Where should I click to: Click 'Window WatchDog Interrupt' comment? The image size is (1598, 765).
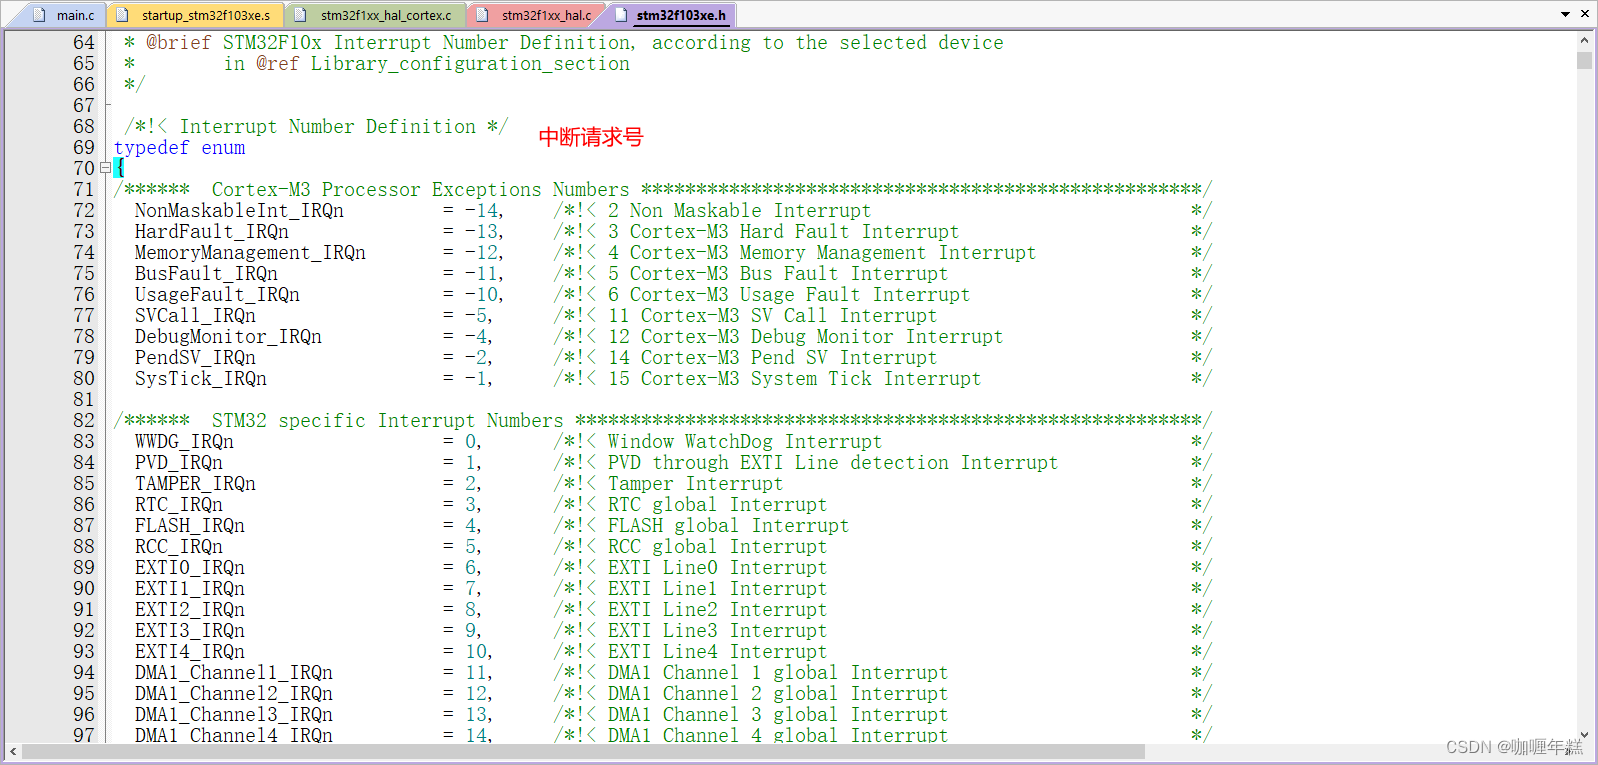tap(745, 442)
